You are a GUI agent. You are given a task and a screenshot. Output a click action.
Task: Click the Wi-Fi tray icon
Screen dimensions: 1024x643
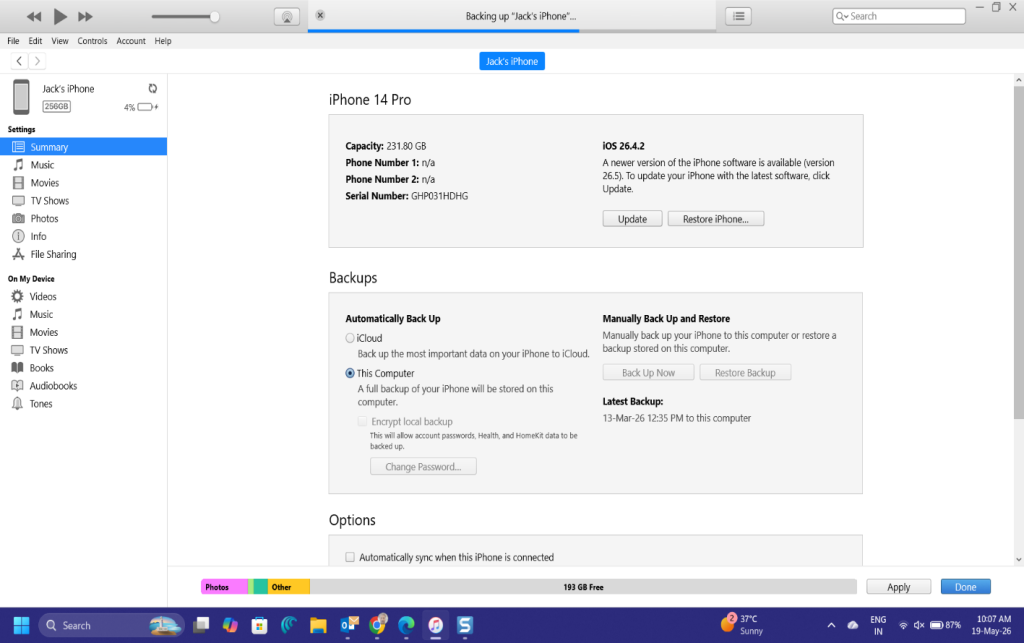point(903,625)
